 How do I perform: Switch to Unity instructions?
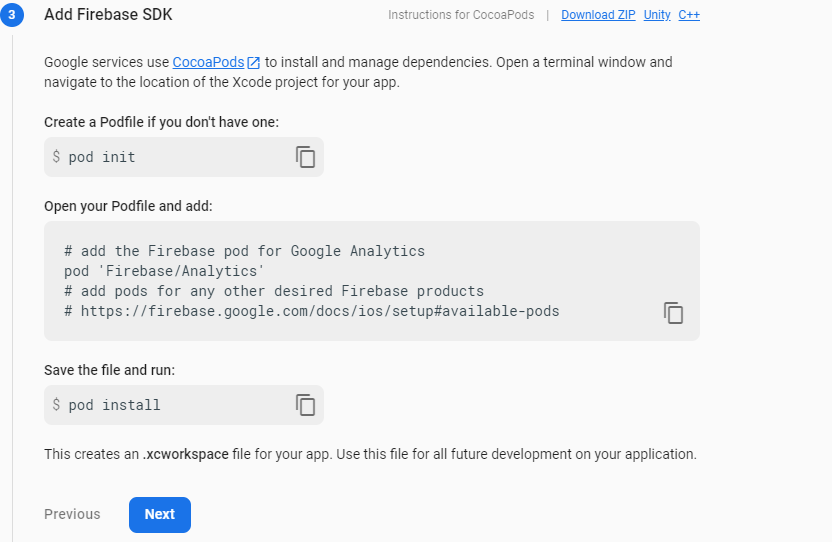click(x=657, y=15)
